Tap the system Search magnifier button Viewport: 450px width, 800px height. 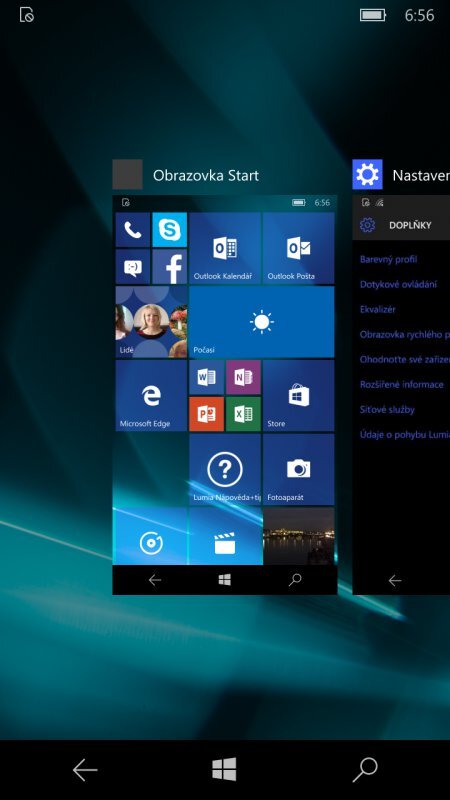click(365, 769)
